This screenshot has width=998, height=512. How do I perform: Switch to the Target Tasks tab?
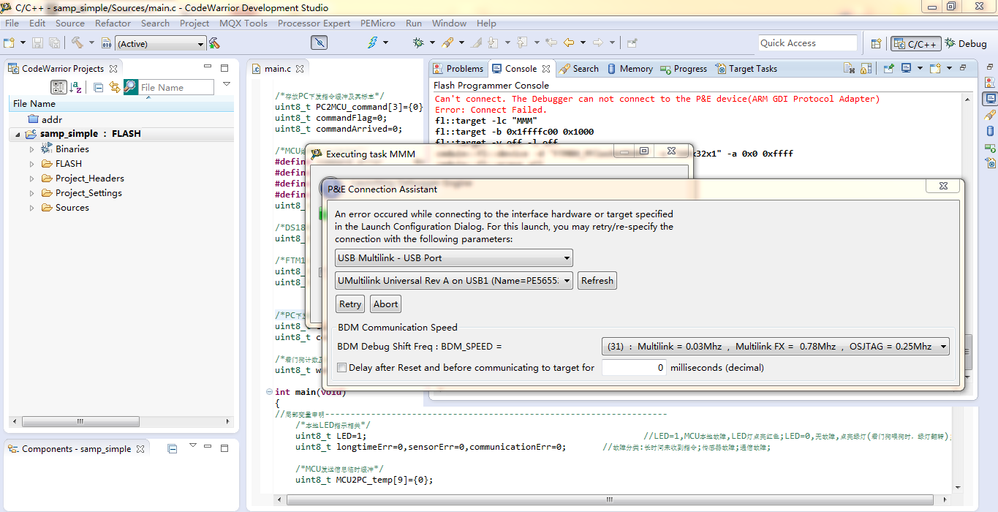[746, 69]
